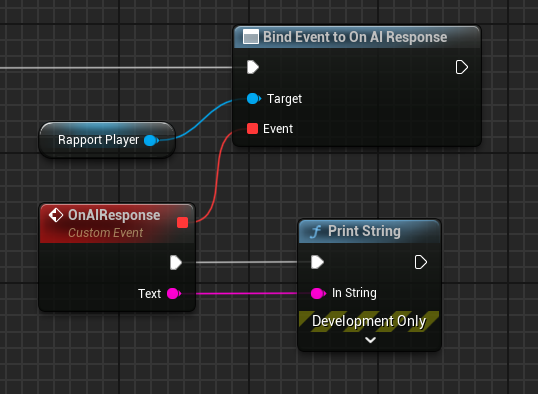Select the Bind Event to On AI Response title

click(x=355, y=37)
